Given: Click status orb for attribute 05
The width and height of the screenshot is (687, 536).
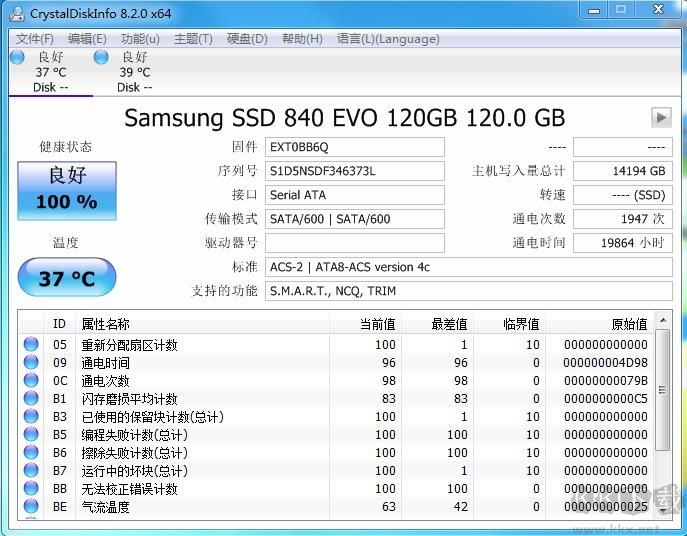Looking at the screenshot, I should point(31,344).
